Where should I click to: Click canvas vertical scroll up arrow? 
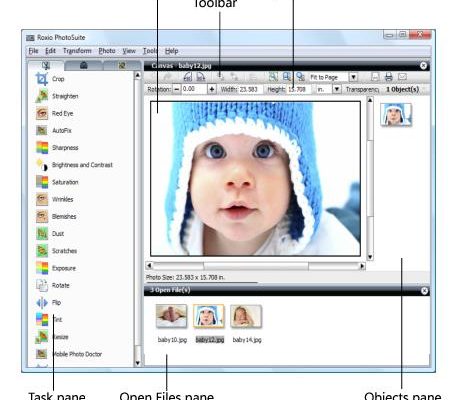pos(370,100)
